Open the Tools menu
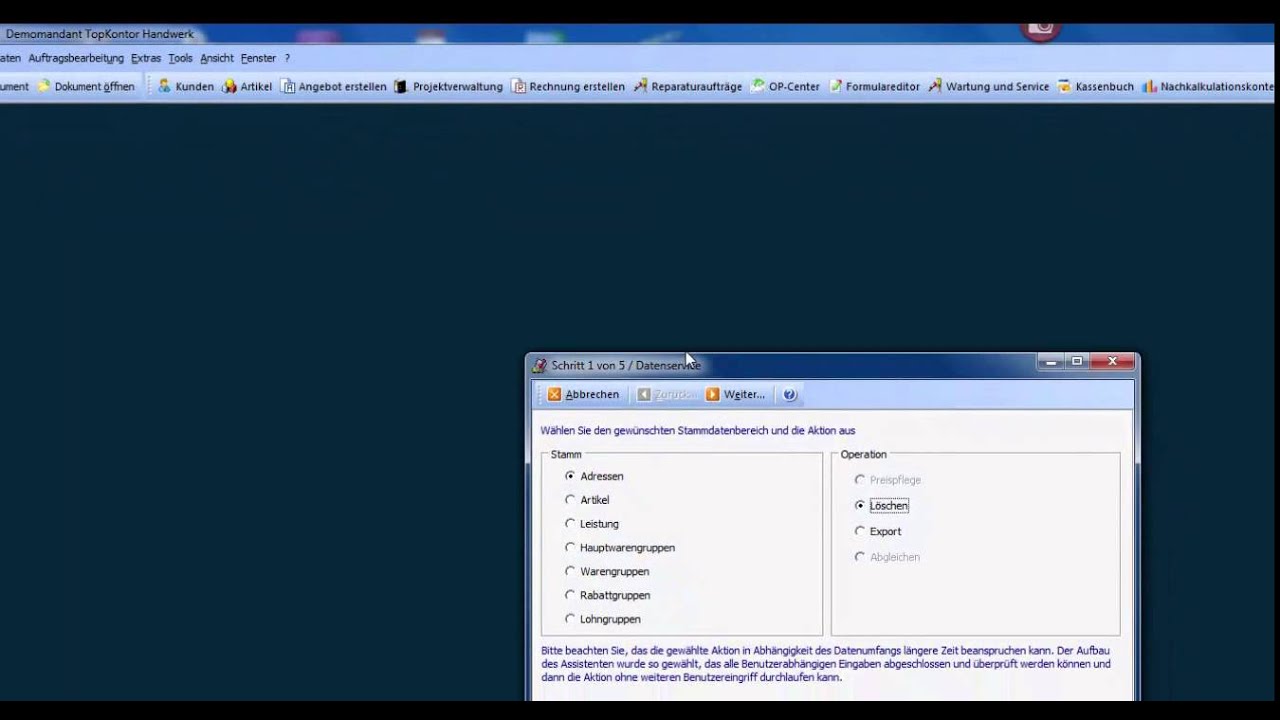 point(180,59)
